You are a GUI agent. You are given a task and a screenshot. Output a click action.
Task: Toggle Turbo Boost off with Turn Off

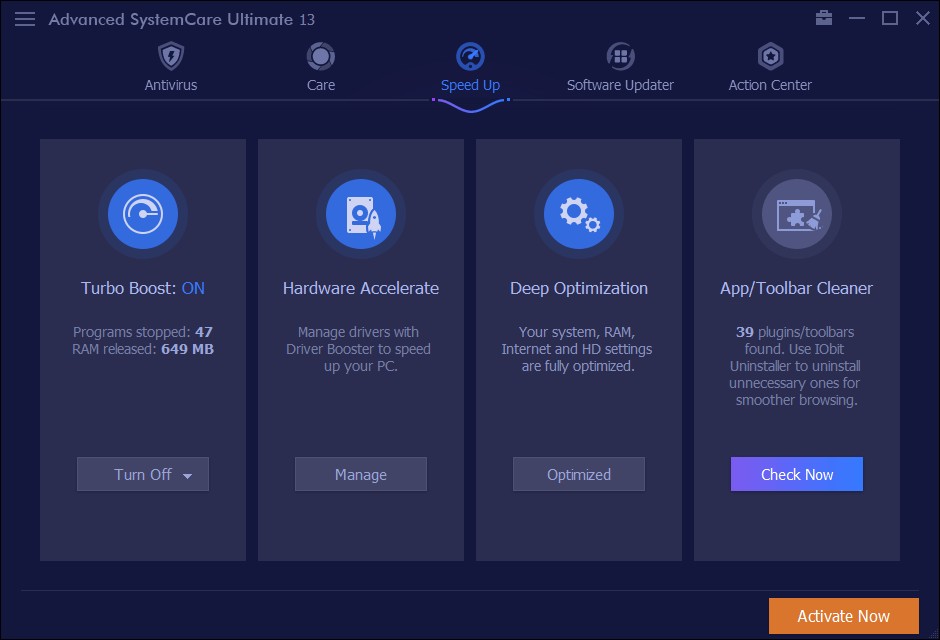(x=135, y=474)
